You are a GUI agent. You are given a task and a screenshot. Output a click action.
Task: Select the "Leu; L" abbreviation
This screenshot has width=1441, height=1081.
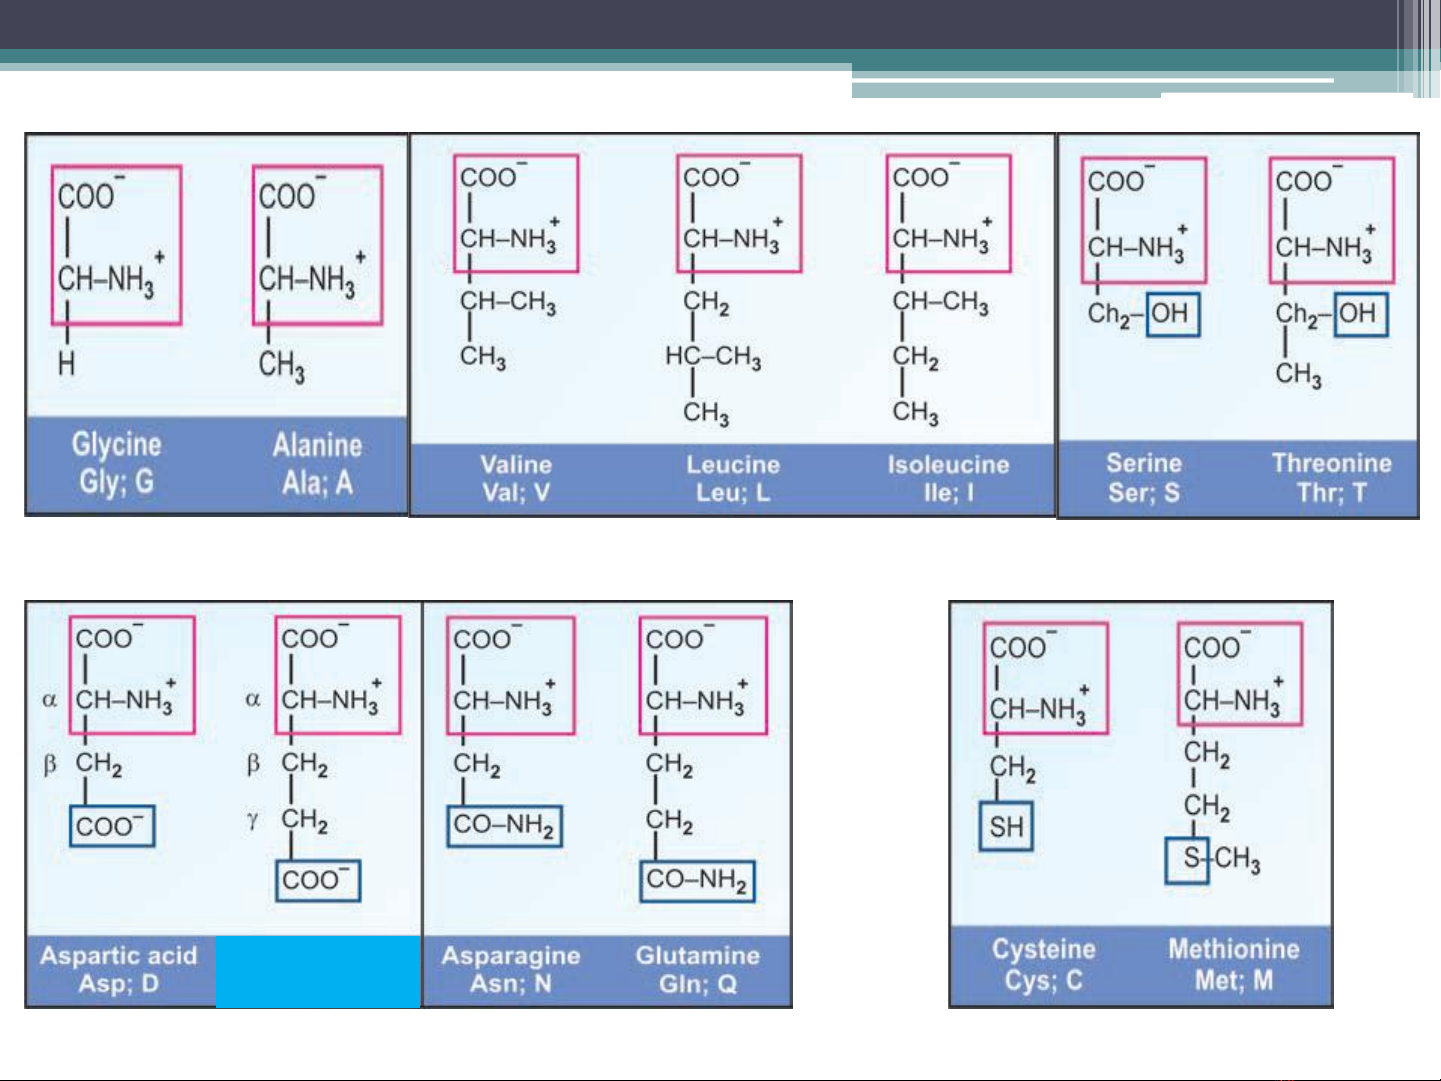[x=733, y=492]
